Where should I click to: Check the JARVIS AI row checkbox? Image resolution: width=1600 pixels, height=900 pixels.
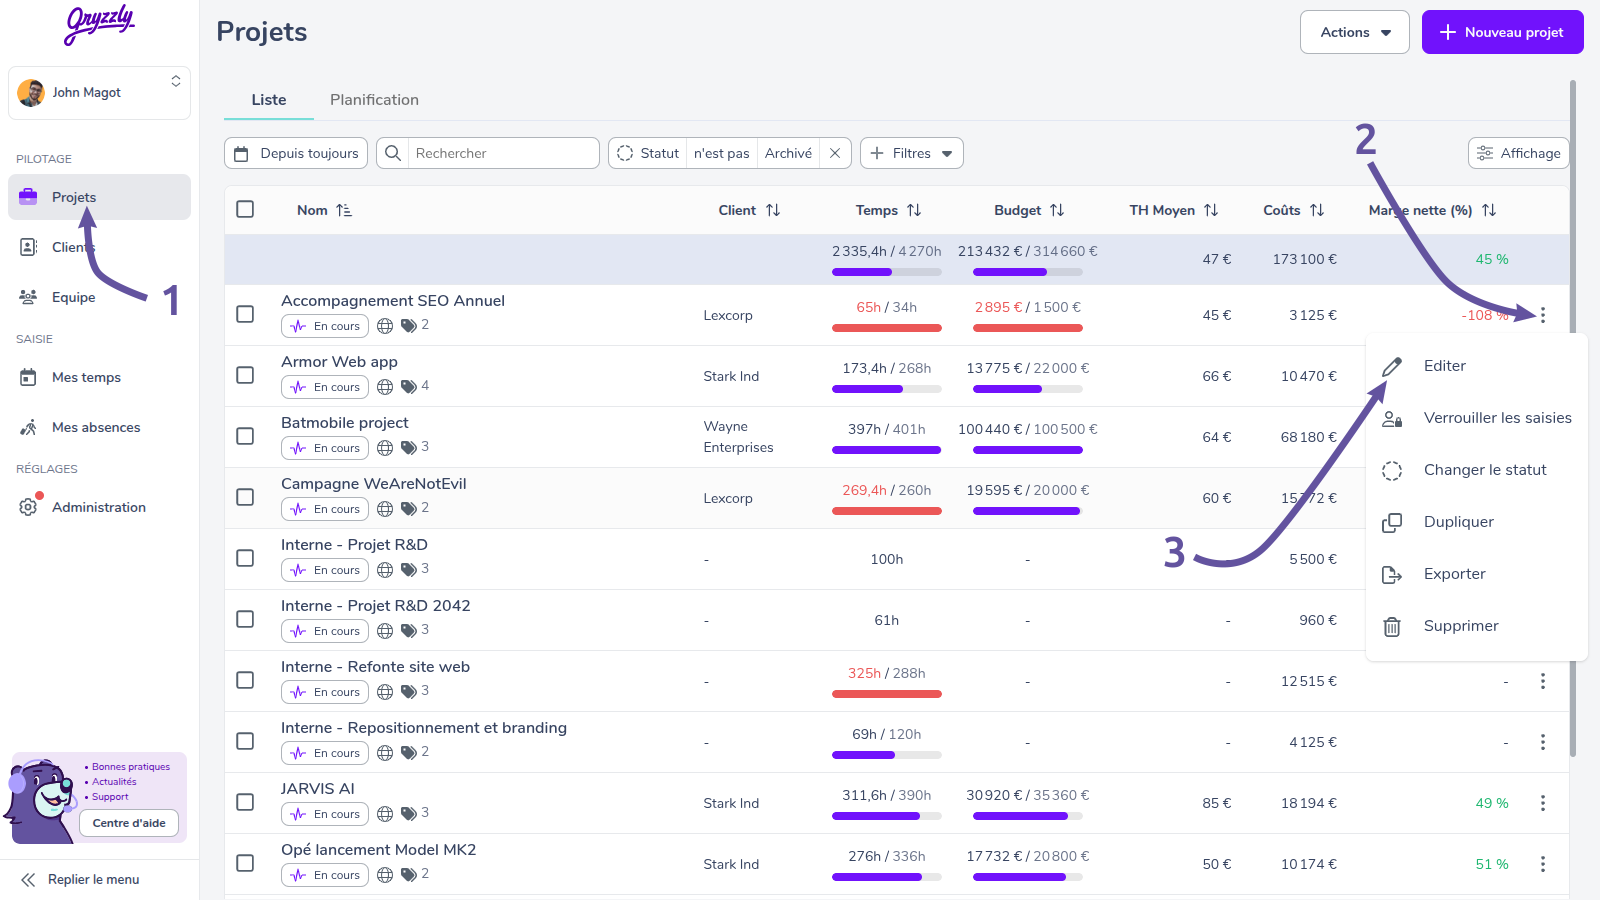245,802
